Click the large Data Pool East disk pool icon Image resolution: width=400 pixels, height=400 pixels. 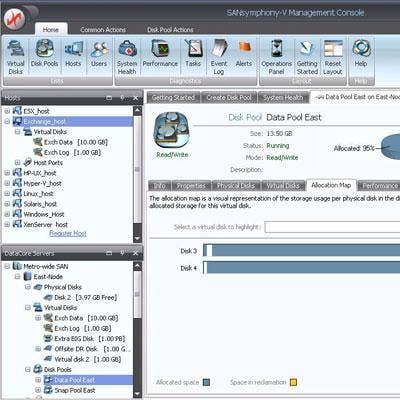[x=172, y=130]
